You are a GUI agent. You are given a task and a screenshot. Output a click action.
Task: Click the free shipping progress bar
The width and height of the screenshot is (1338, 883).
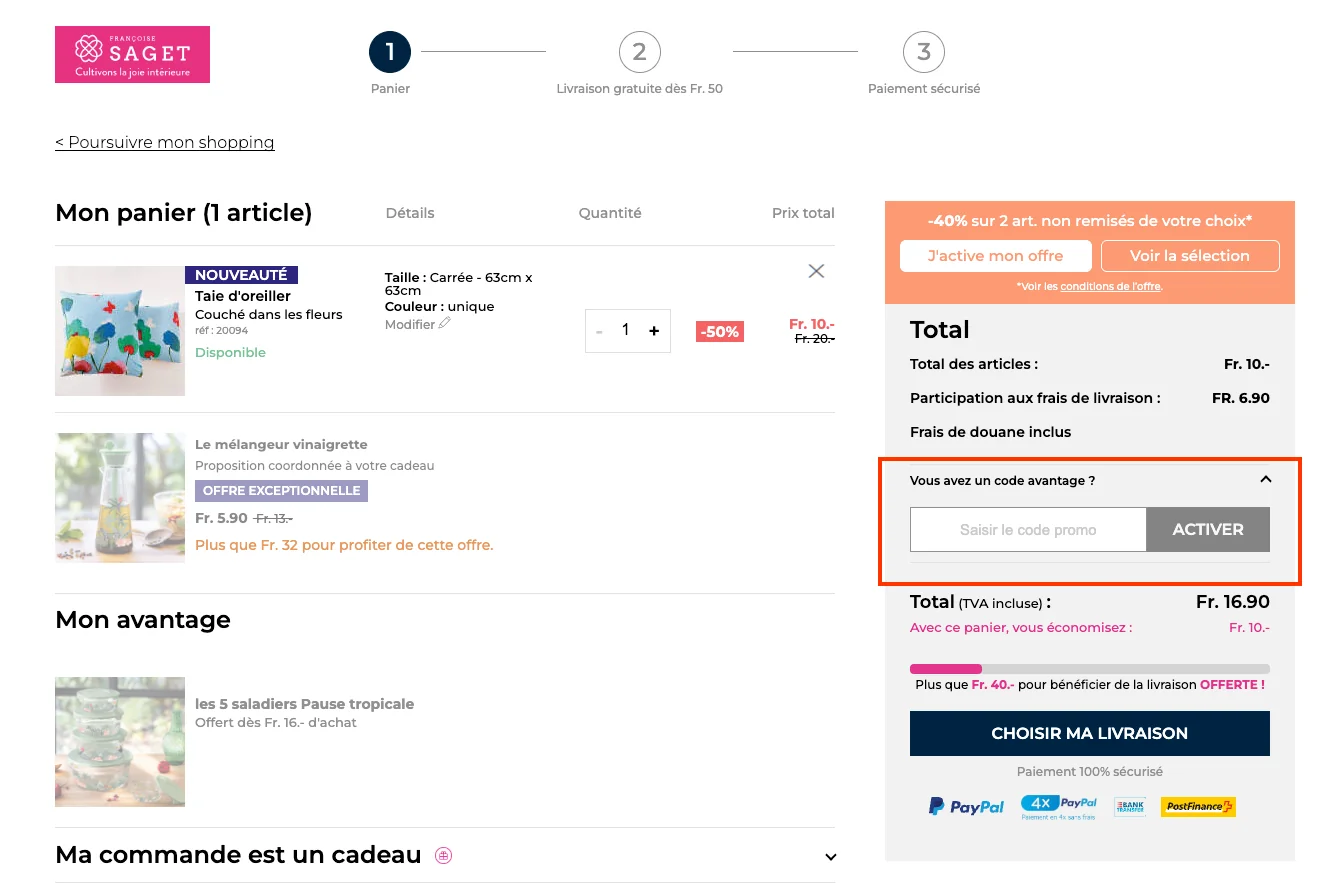pyautogui.click(x=1089, y=668)
